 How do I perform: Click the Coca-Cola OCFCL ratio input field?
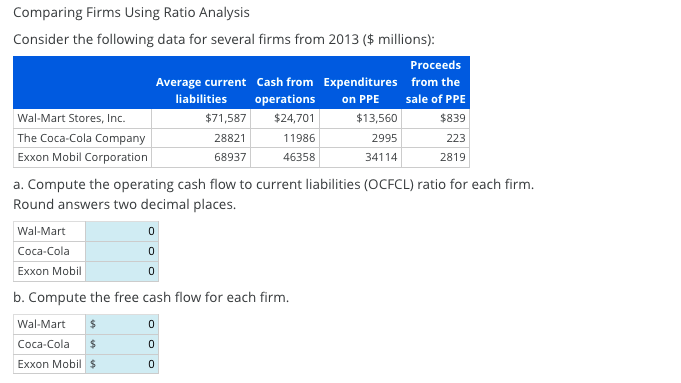tap(122, 251)
